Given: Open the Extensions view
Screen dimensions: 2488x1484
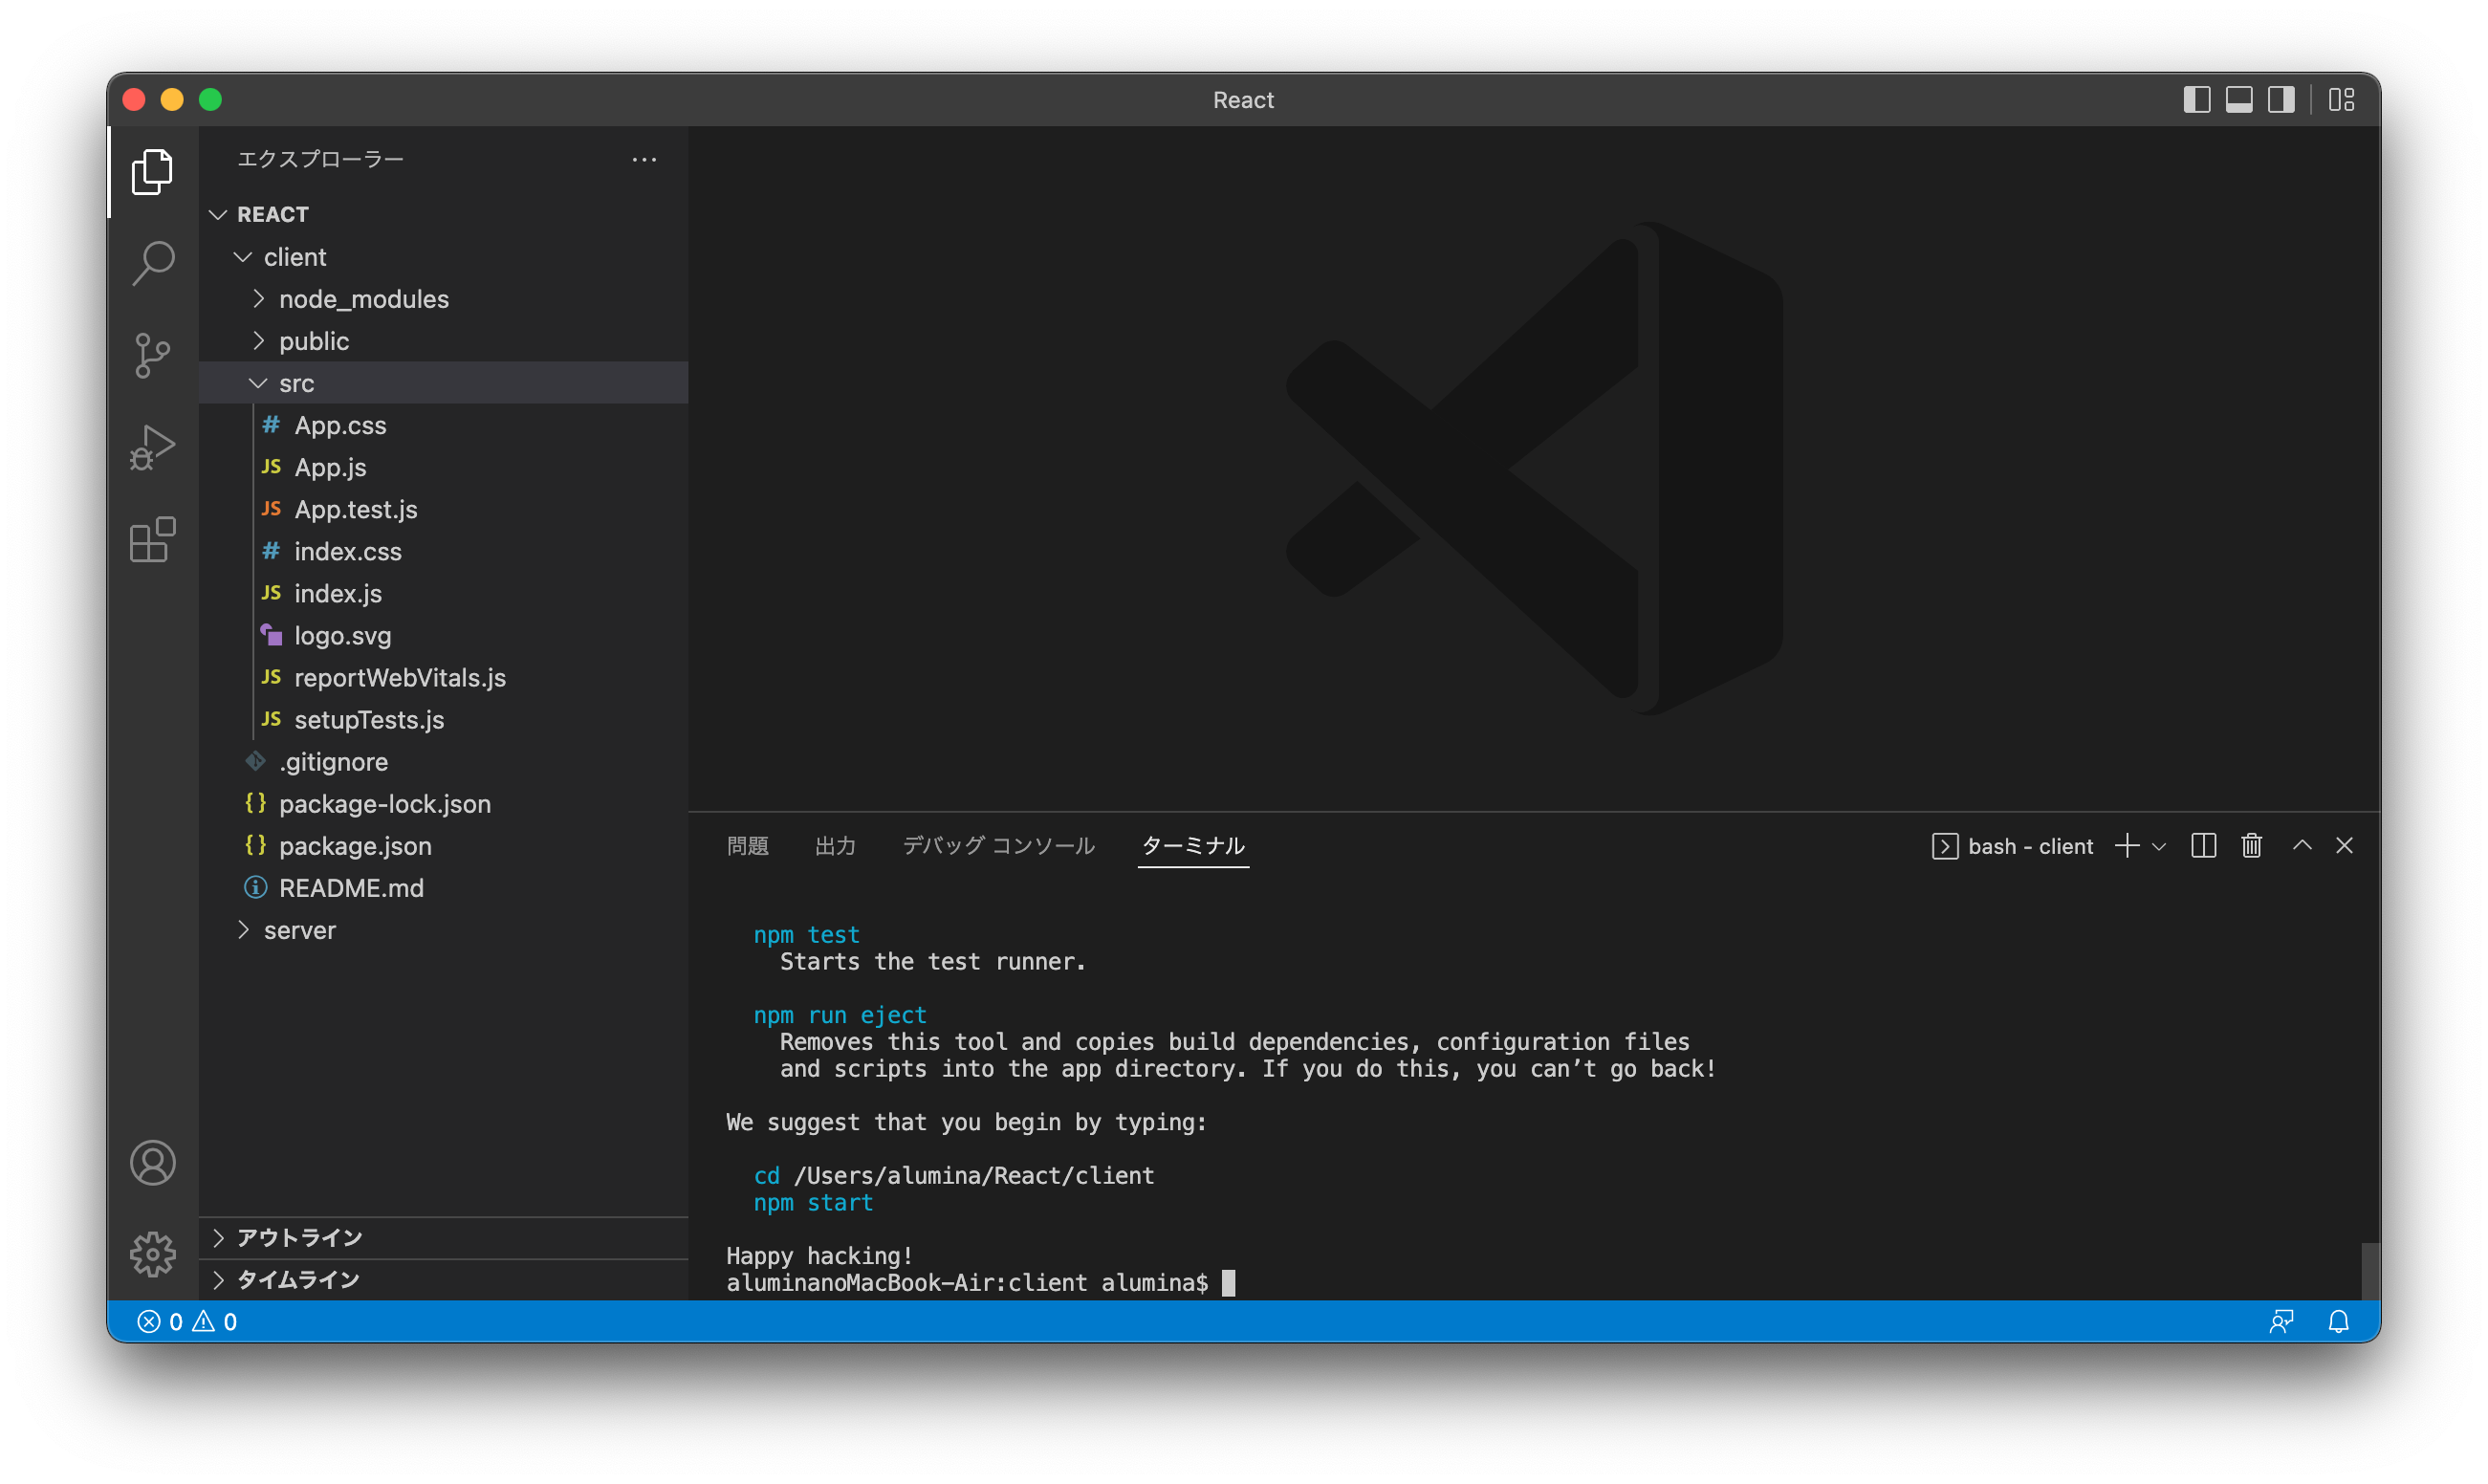Looking at the screenshot, I should (x=152, y=541).
